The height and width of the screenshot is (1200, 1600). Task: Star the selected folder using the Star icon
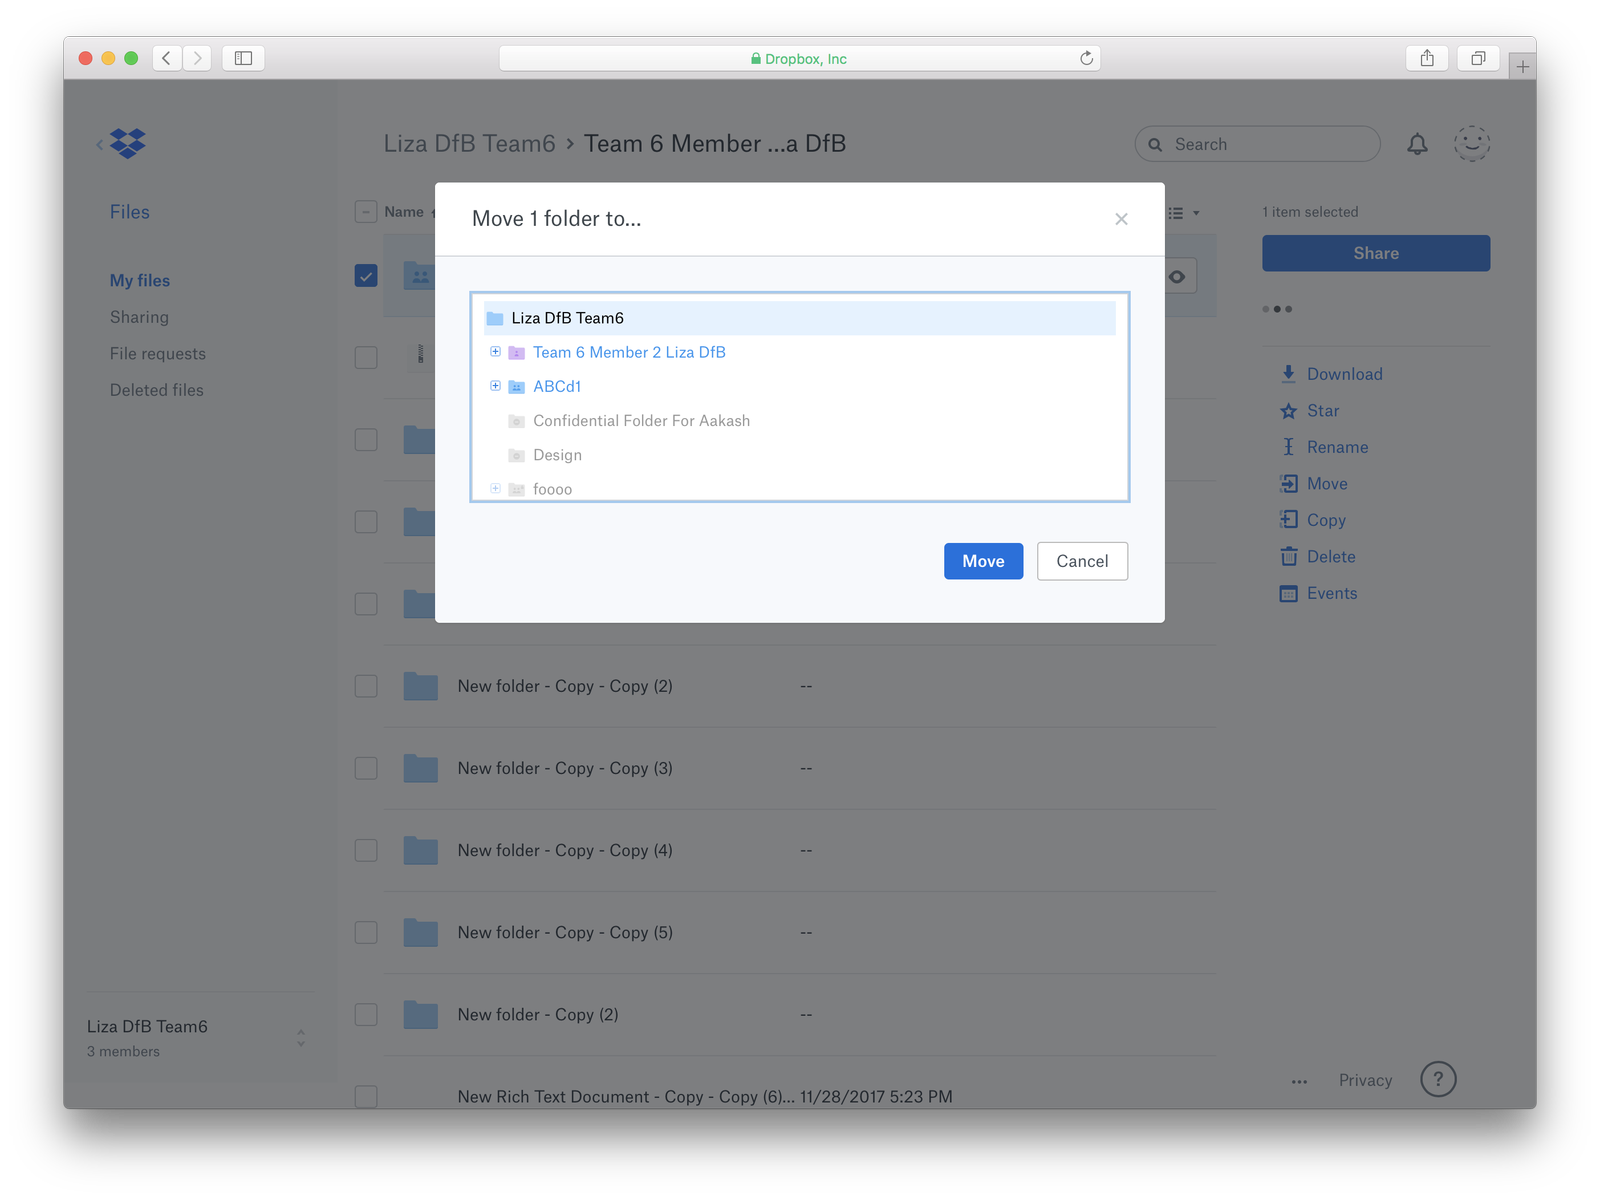[1289, 410]
